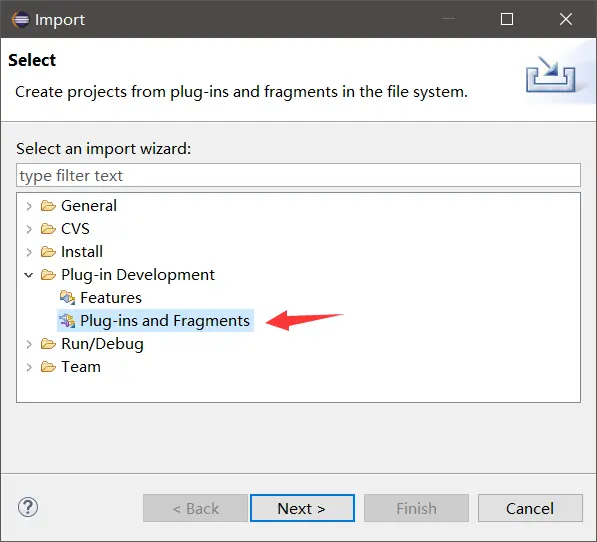Image resolution: width=597 pixels, height=542 pixels.
Task: Cancel the Import dialog
Action: [x=530, y=508]
